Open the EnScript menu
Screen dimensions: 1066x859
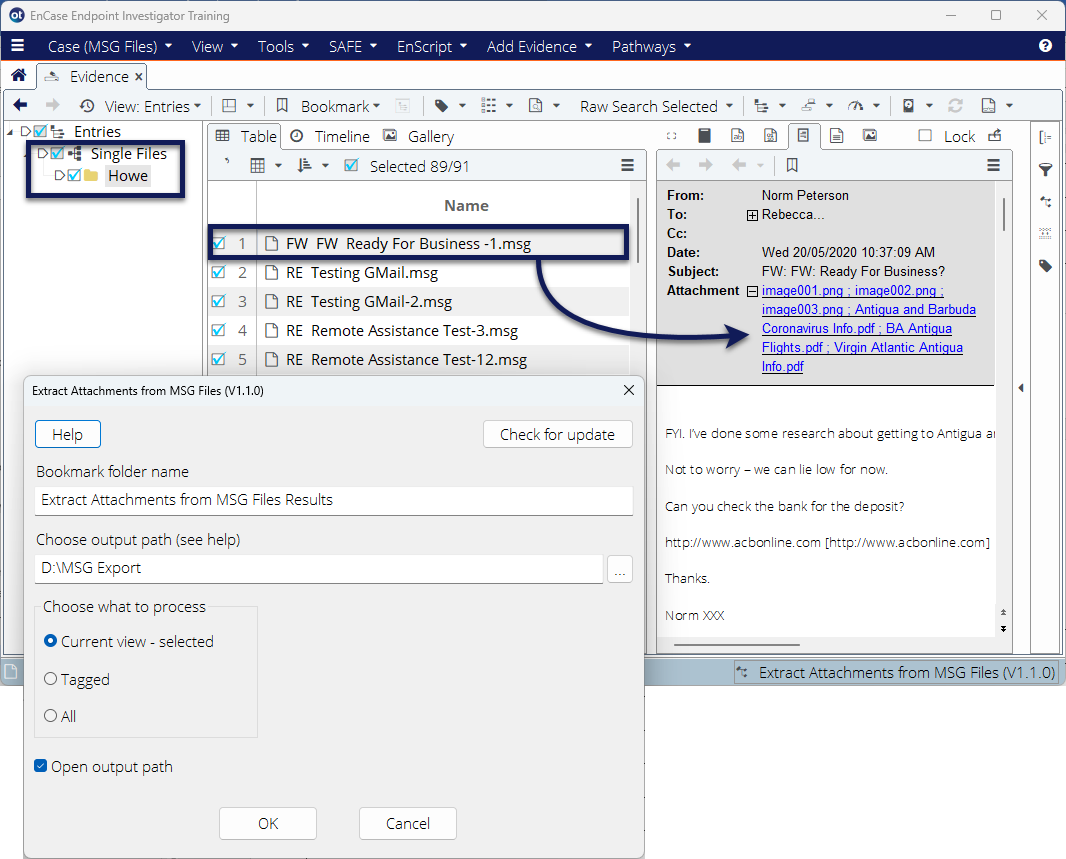pyautogui.click(x=432, y=46)
